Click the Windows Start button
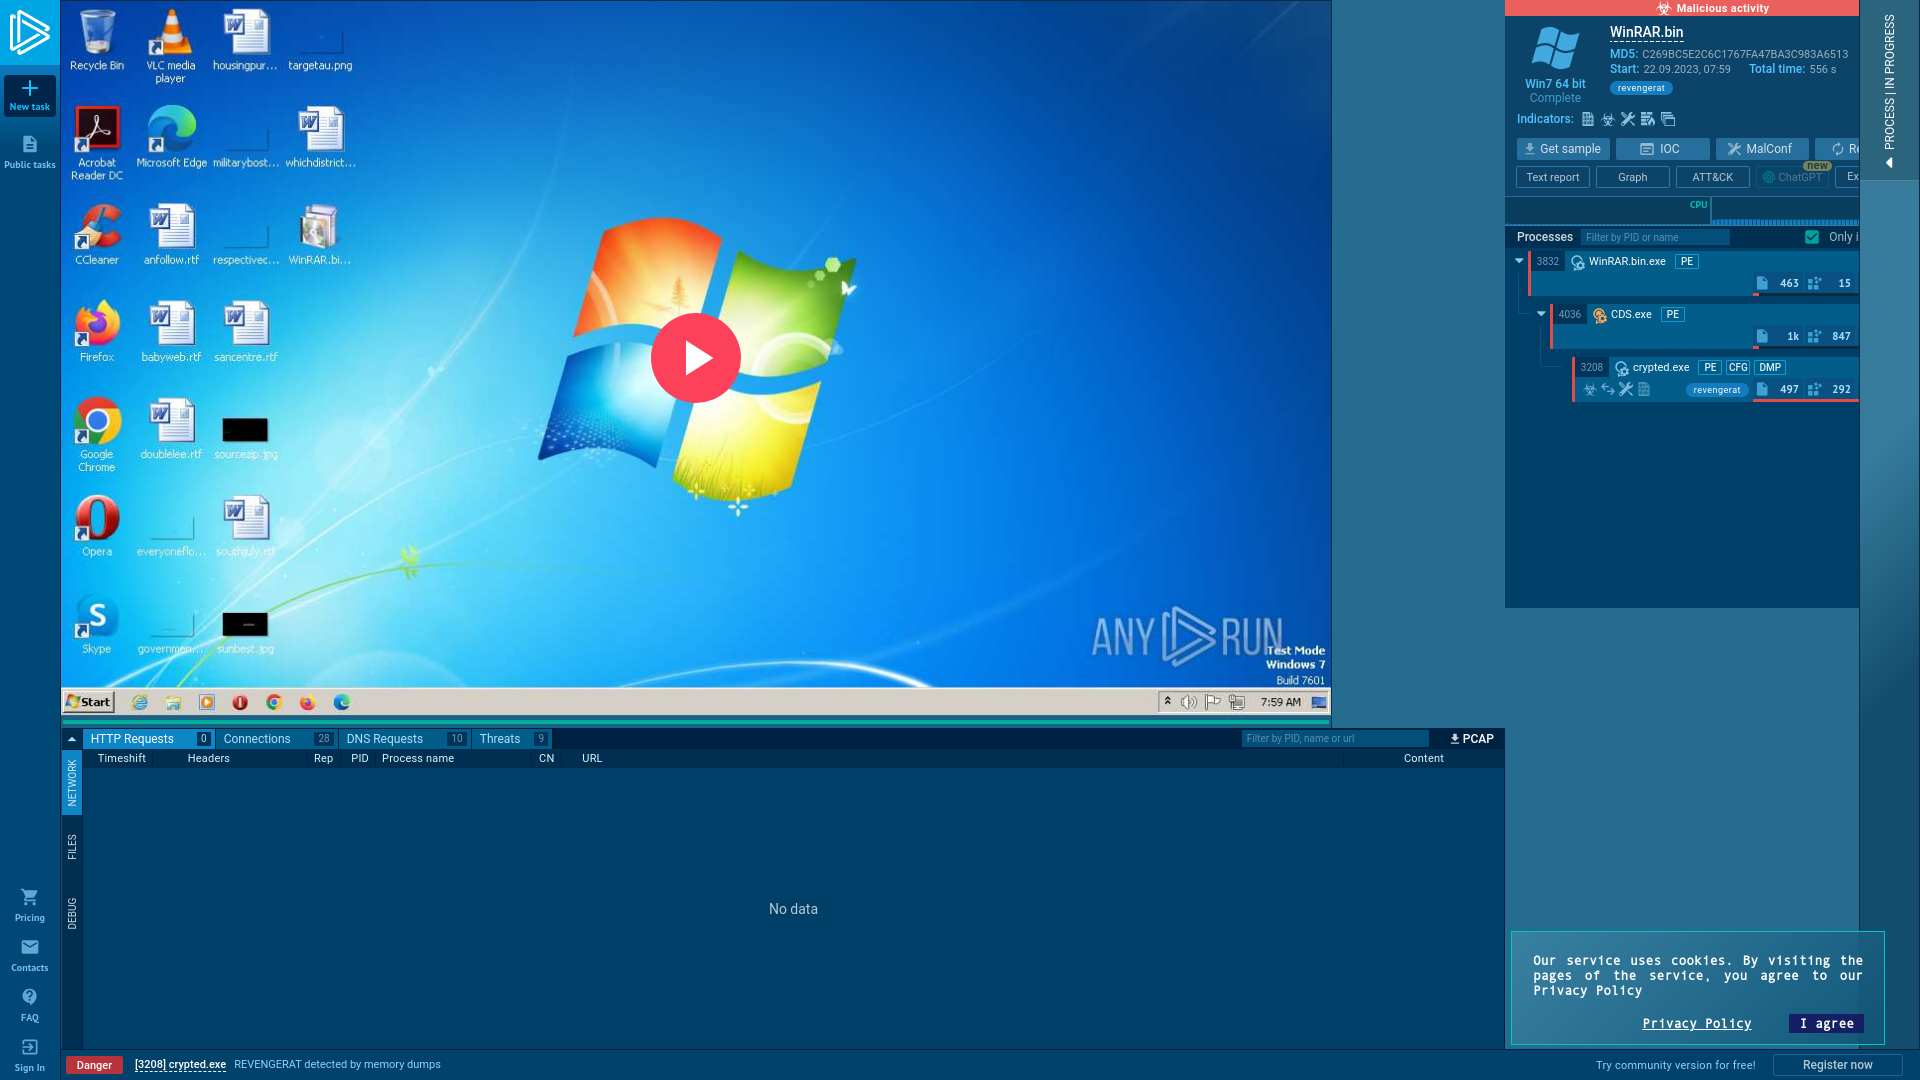This screenshot has width=1920, height=1080. [x=89, y=702]
